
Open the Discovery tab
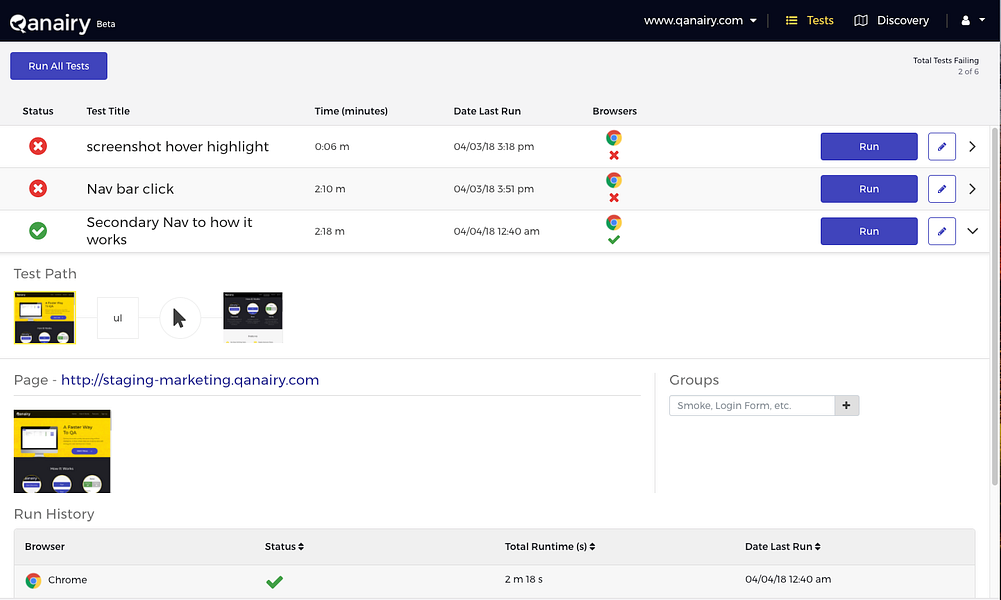click(891, 20)
